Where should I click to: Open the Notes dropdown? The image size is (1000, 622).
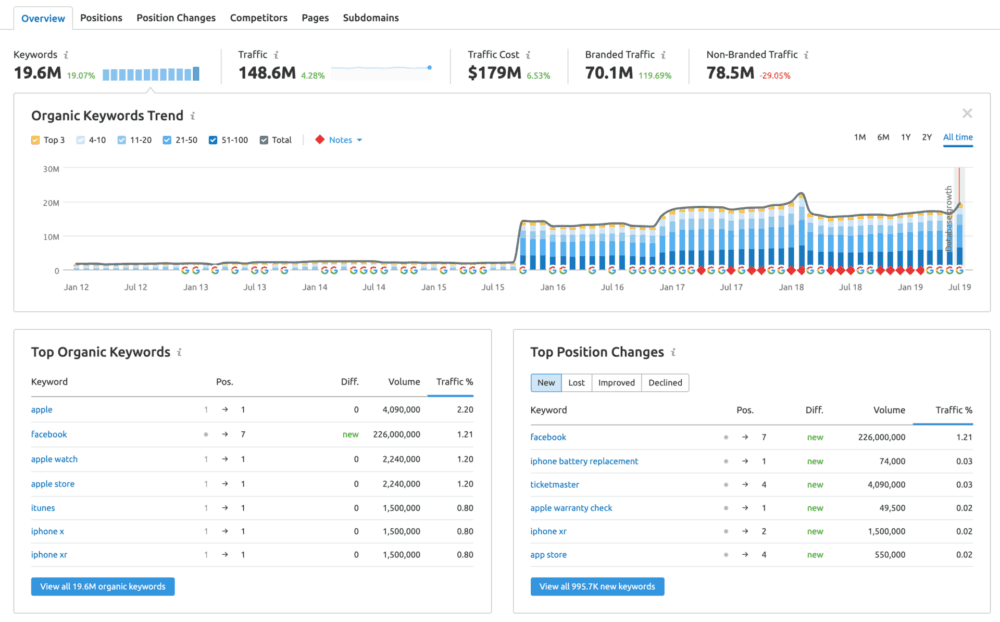(x=345, y=140)
